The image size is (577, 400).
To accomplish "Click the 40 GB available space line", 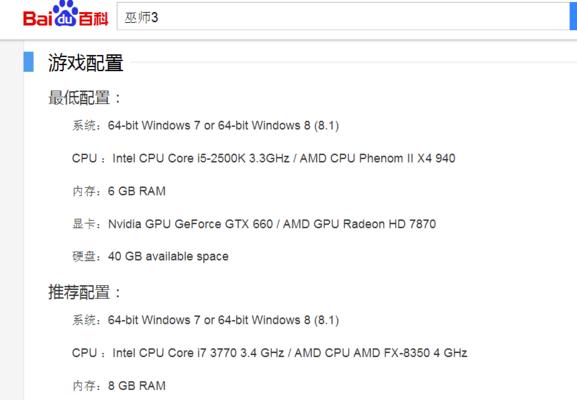I will [x=150, y=256].
